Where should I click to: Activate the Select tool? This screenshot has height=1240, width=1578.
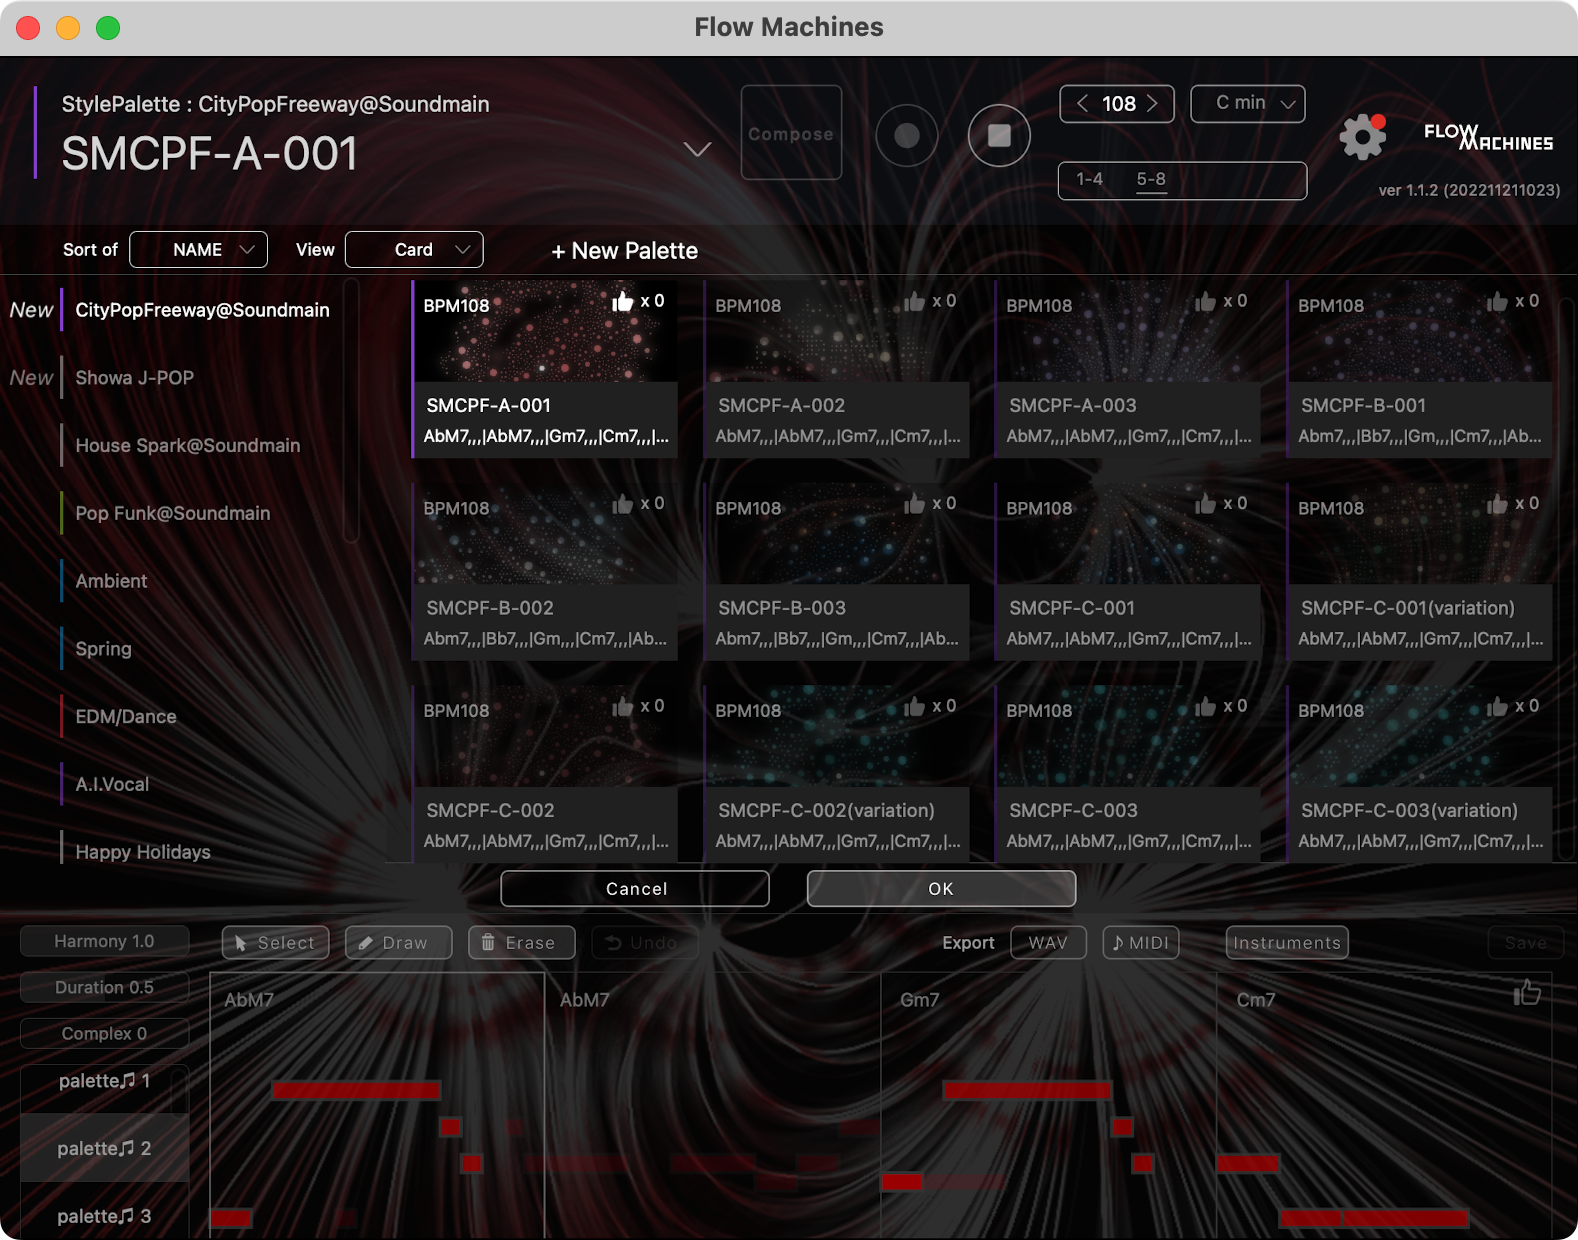click(x=275, y=942)
